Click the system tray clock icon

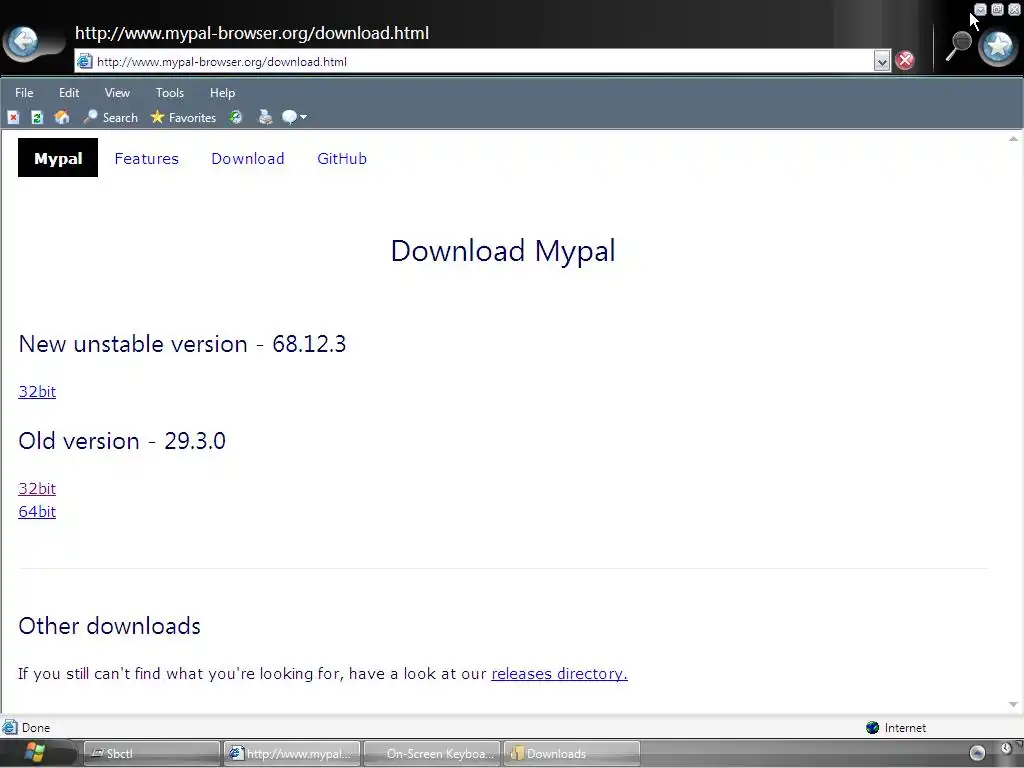click(1006, 748)
